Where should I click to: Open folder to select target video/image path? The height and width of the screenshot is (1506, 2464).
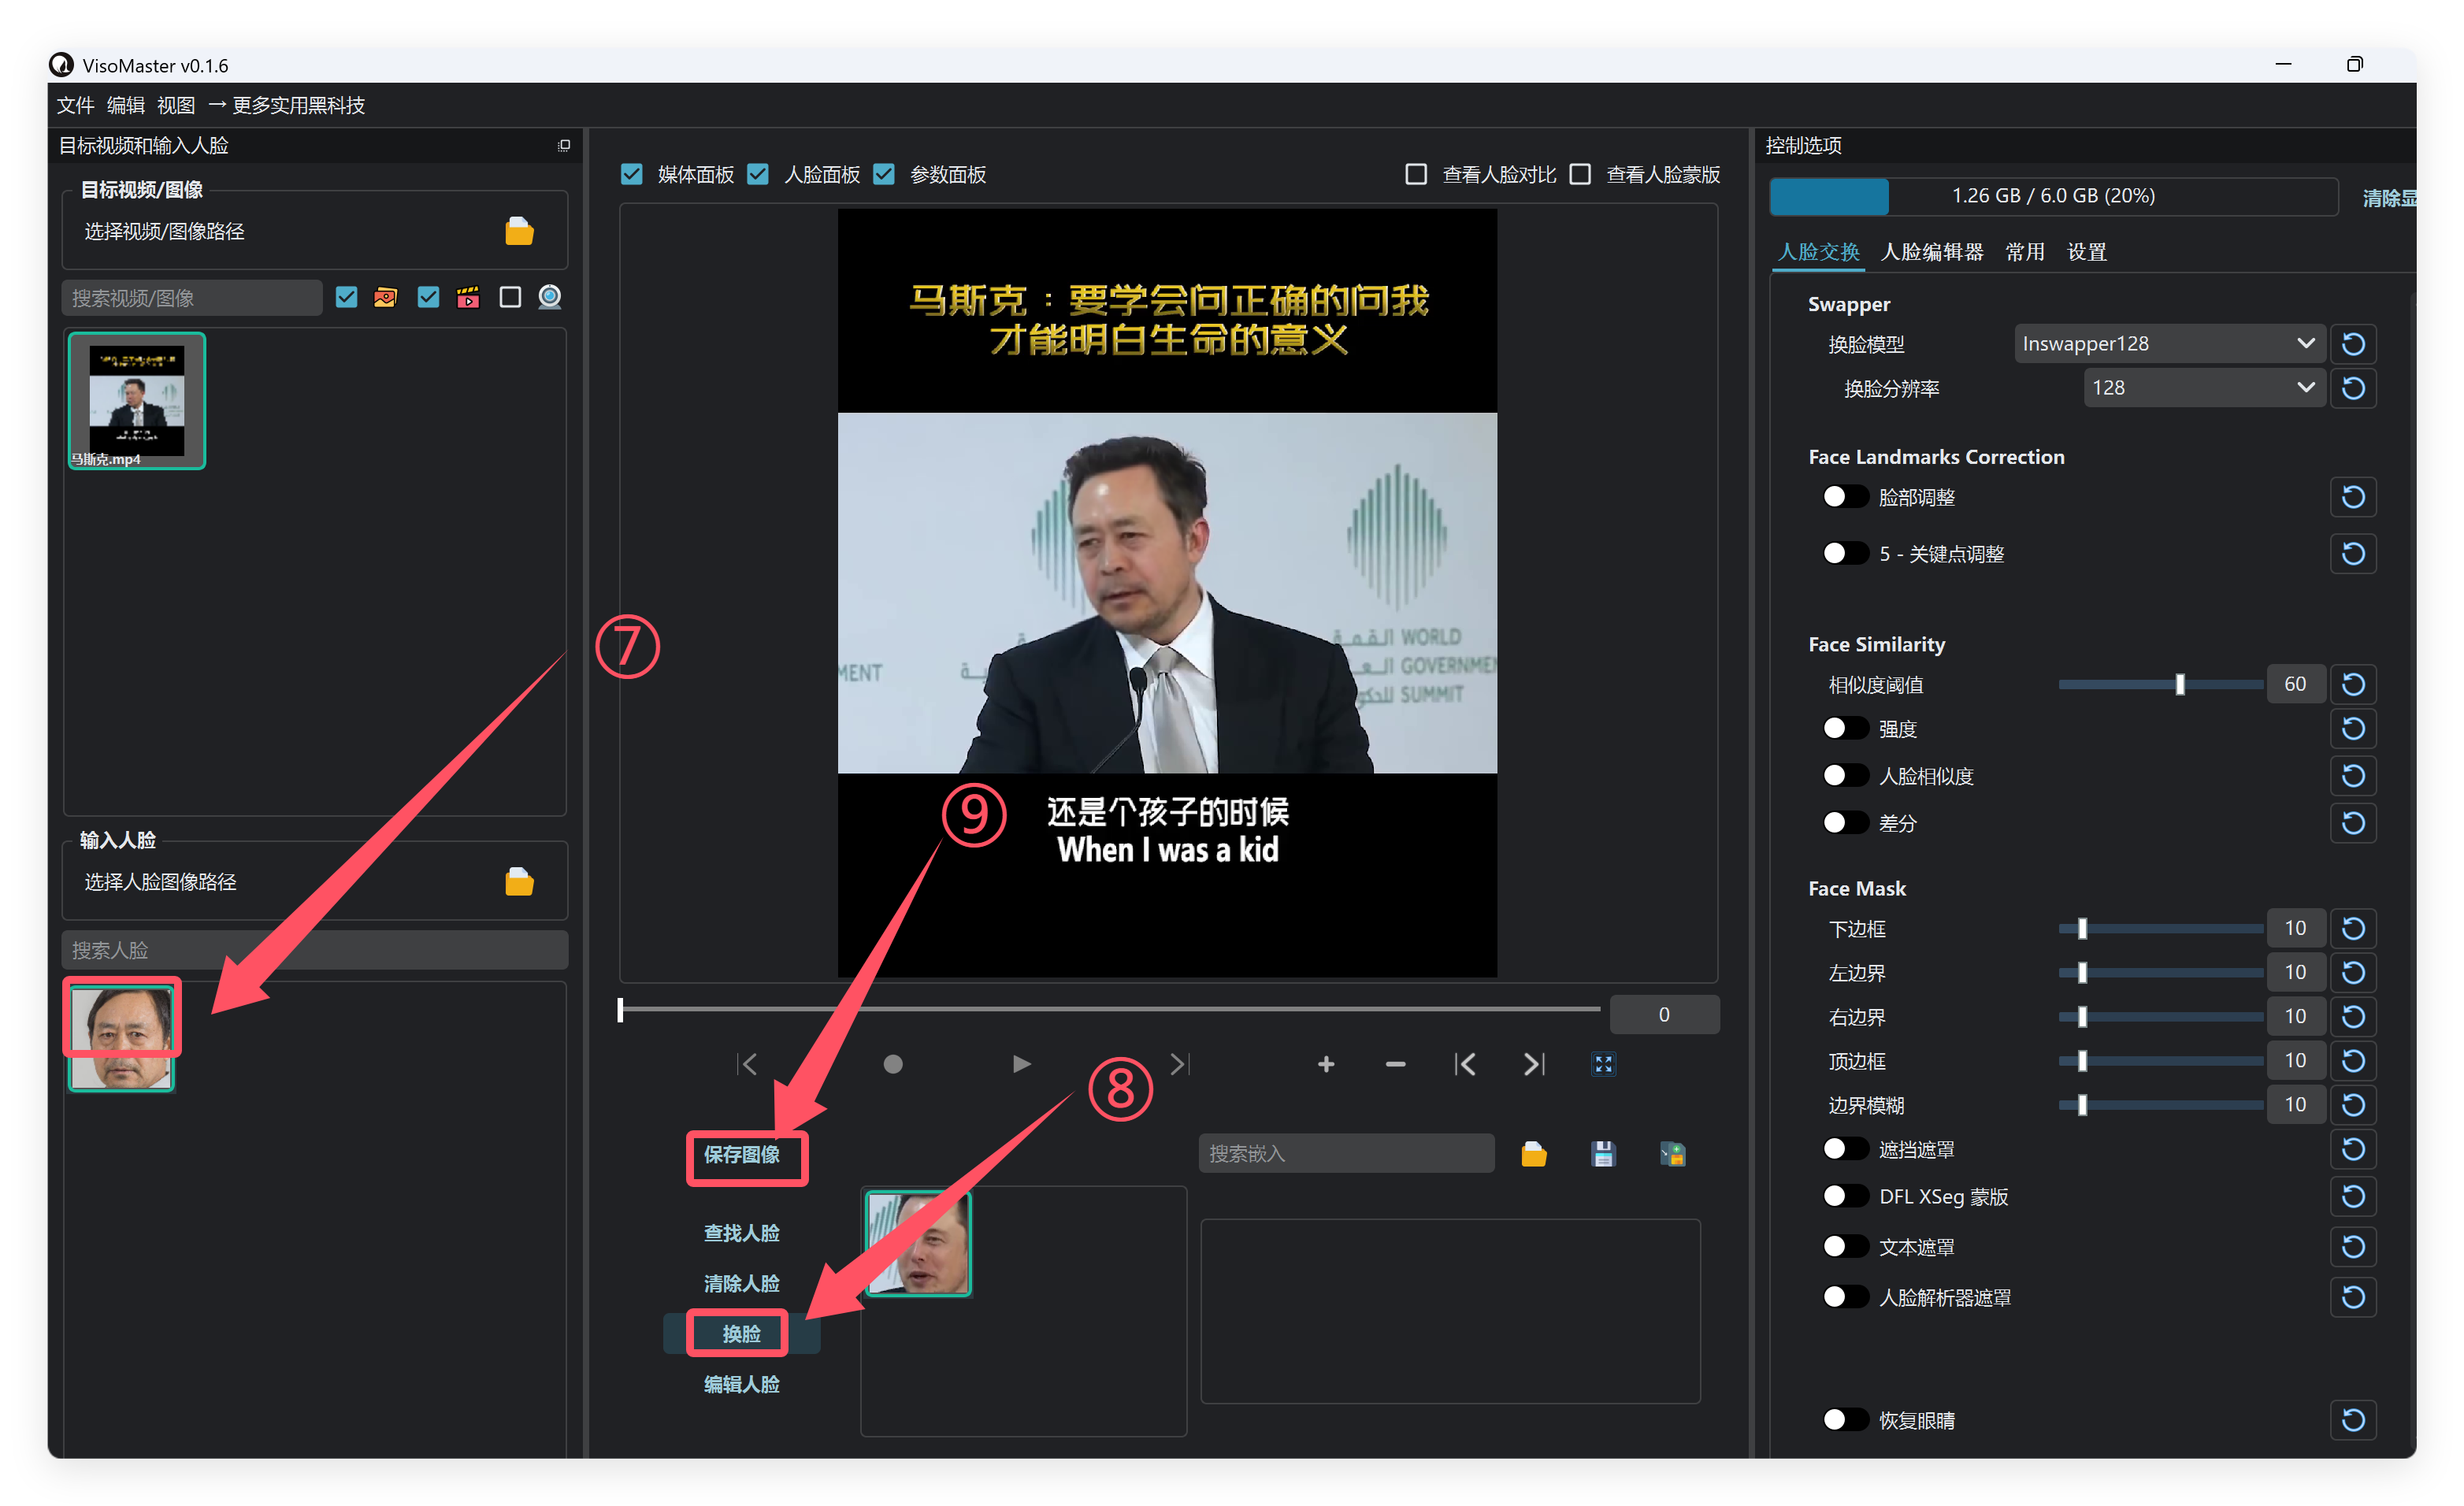coord(519,231)
